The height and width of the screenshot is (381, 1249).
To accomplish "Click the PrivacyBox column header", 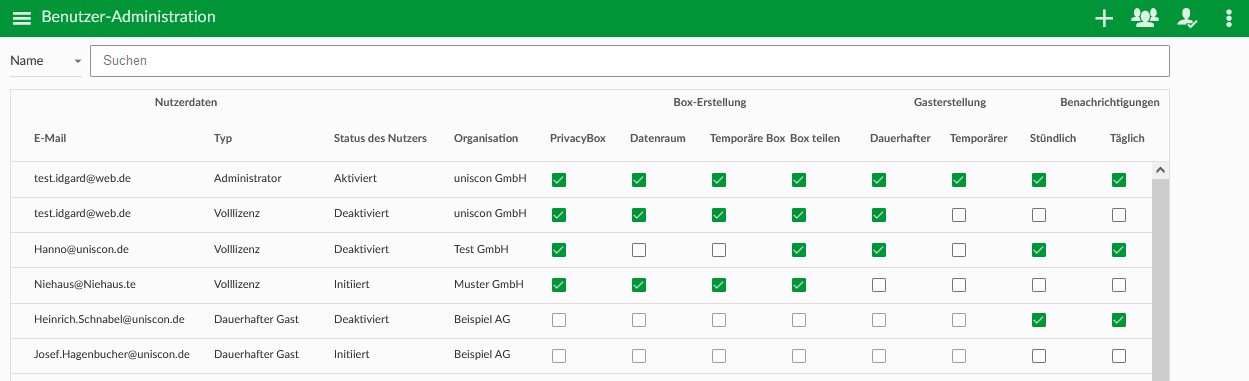I will [578, 138].
